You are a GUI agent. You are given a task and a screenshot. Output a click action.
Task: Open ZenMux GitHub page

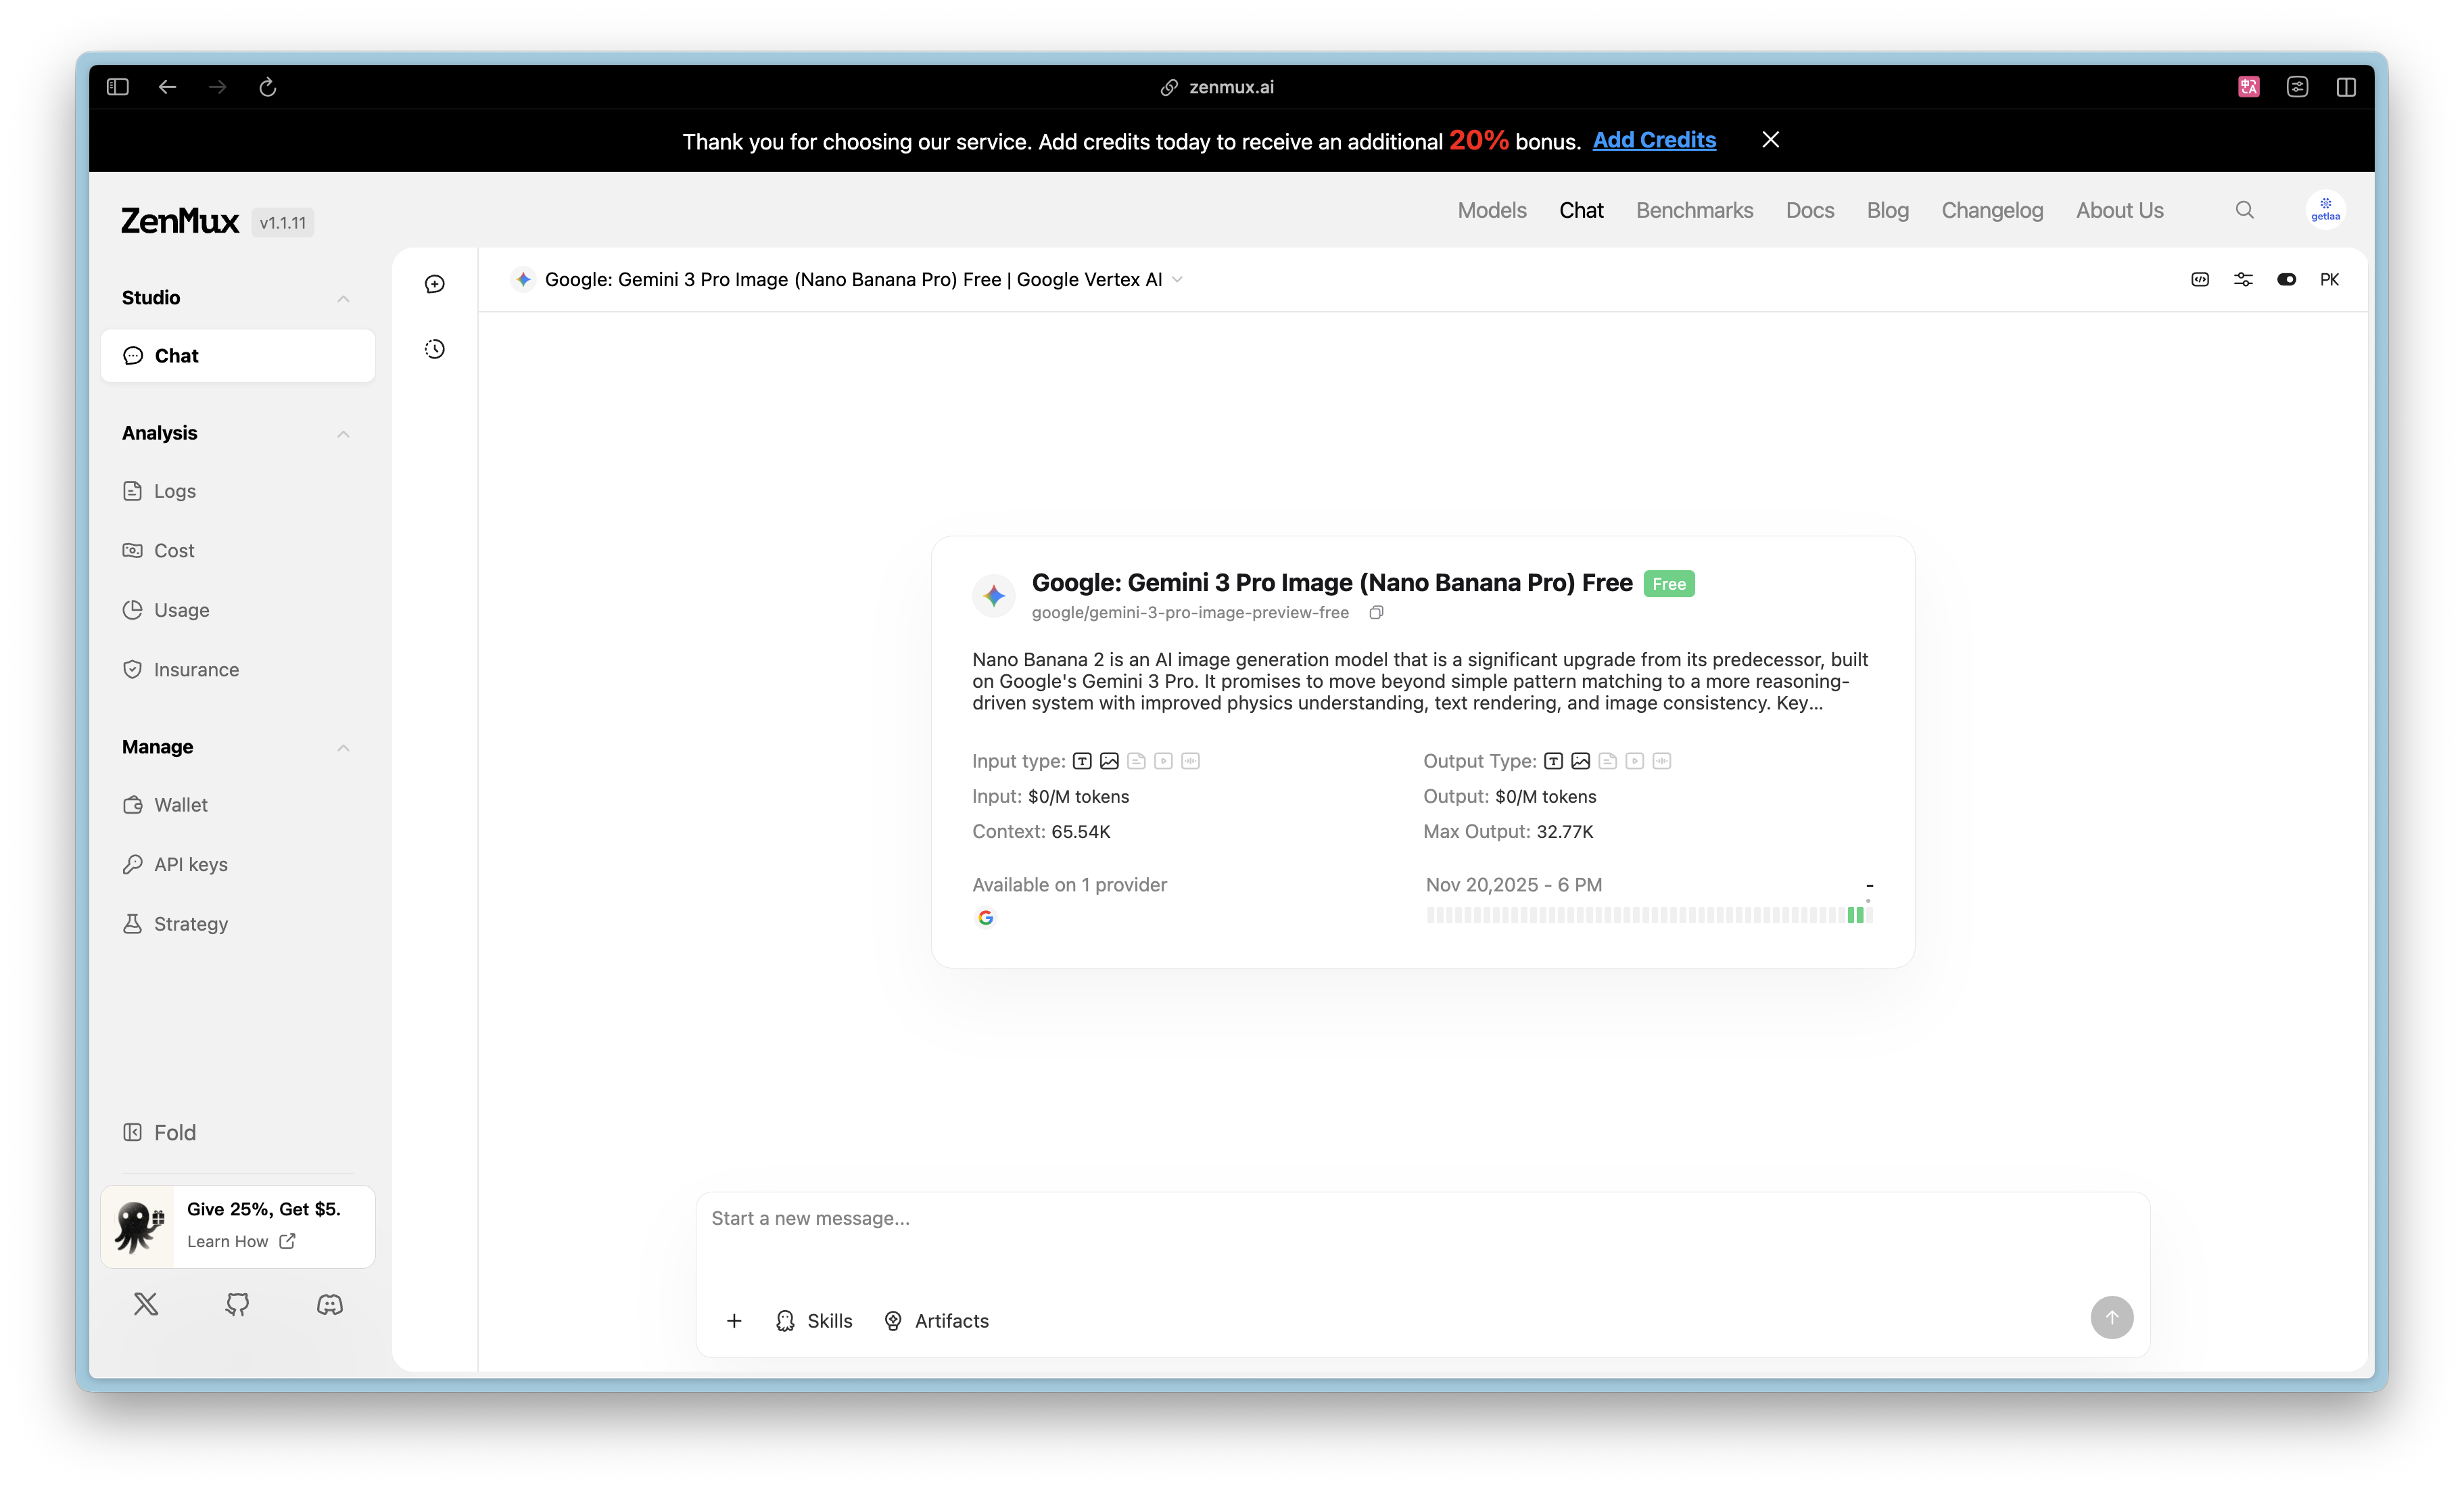click(237, 1304)
